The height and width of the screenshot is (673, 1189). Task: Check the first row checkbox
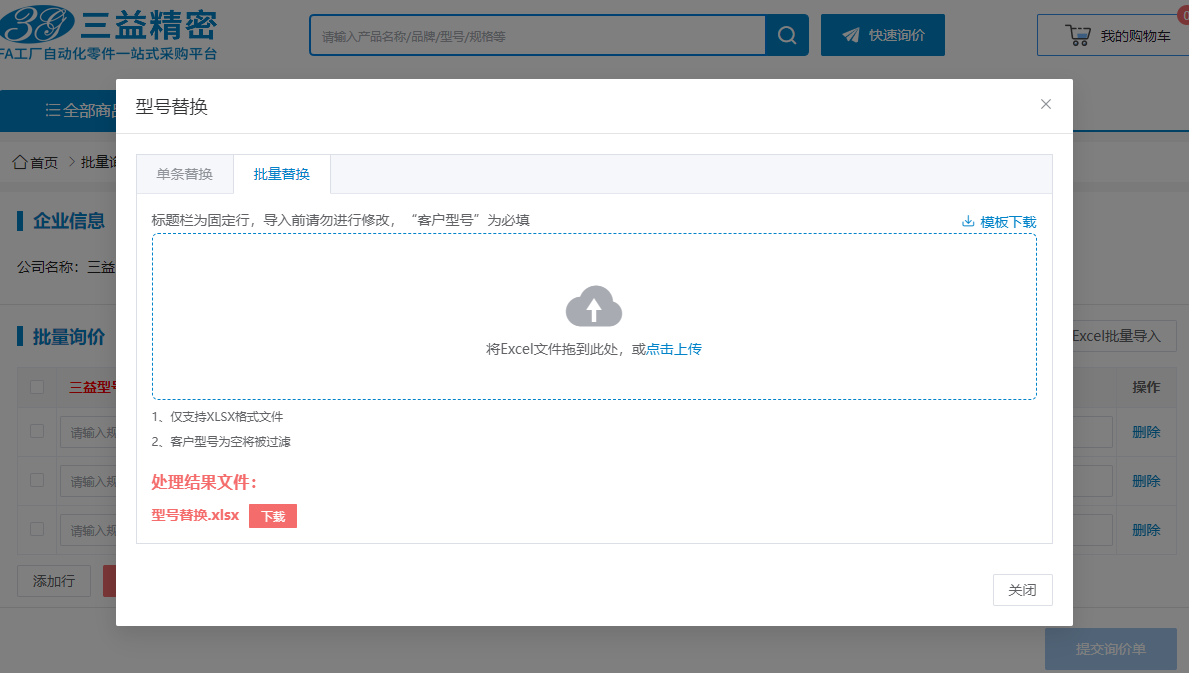click(36, 431)
